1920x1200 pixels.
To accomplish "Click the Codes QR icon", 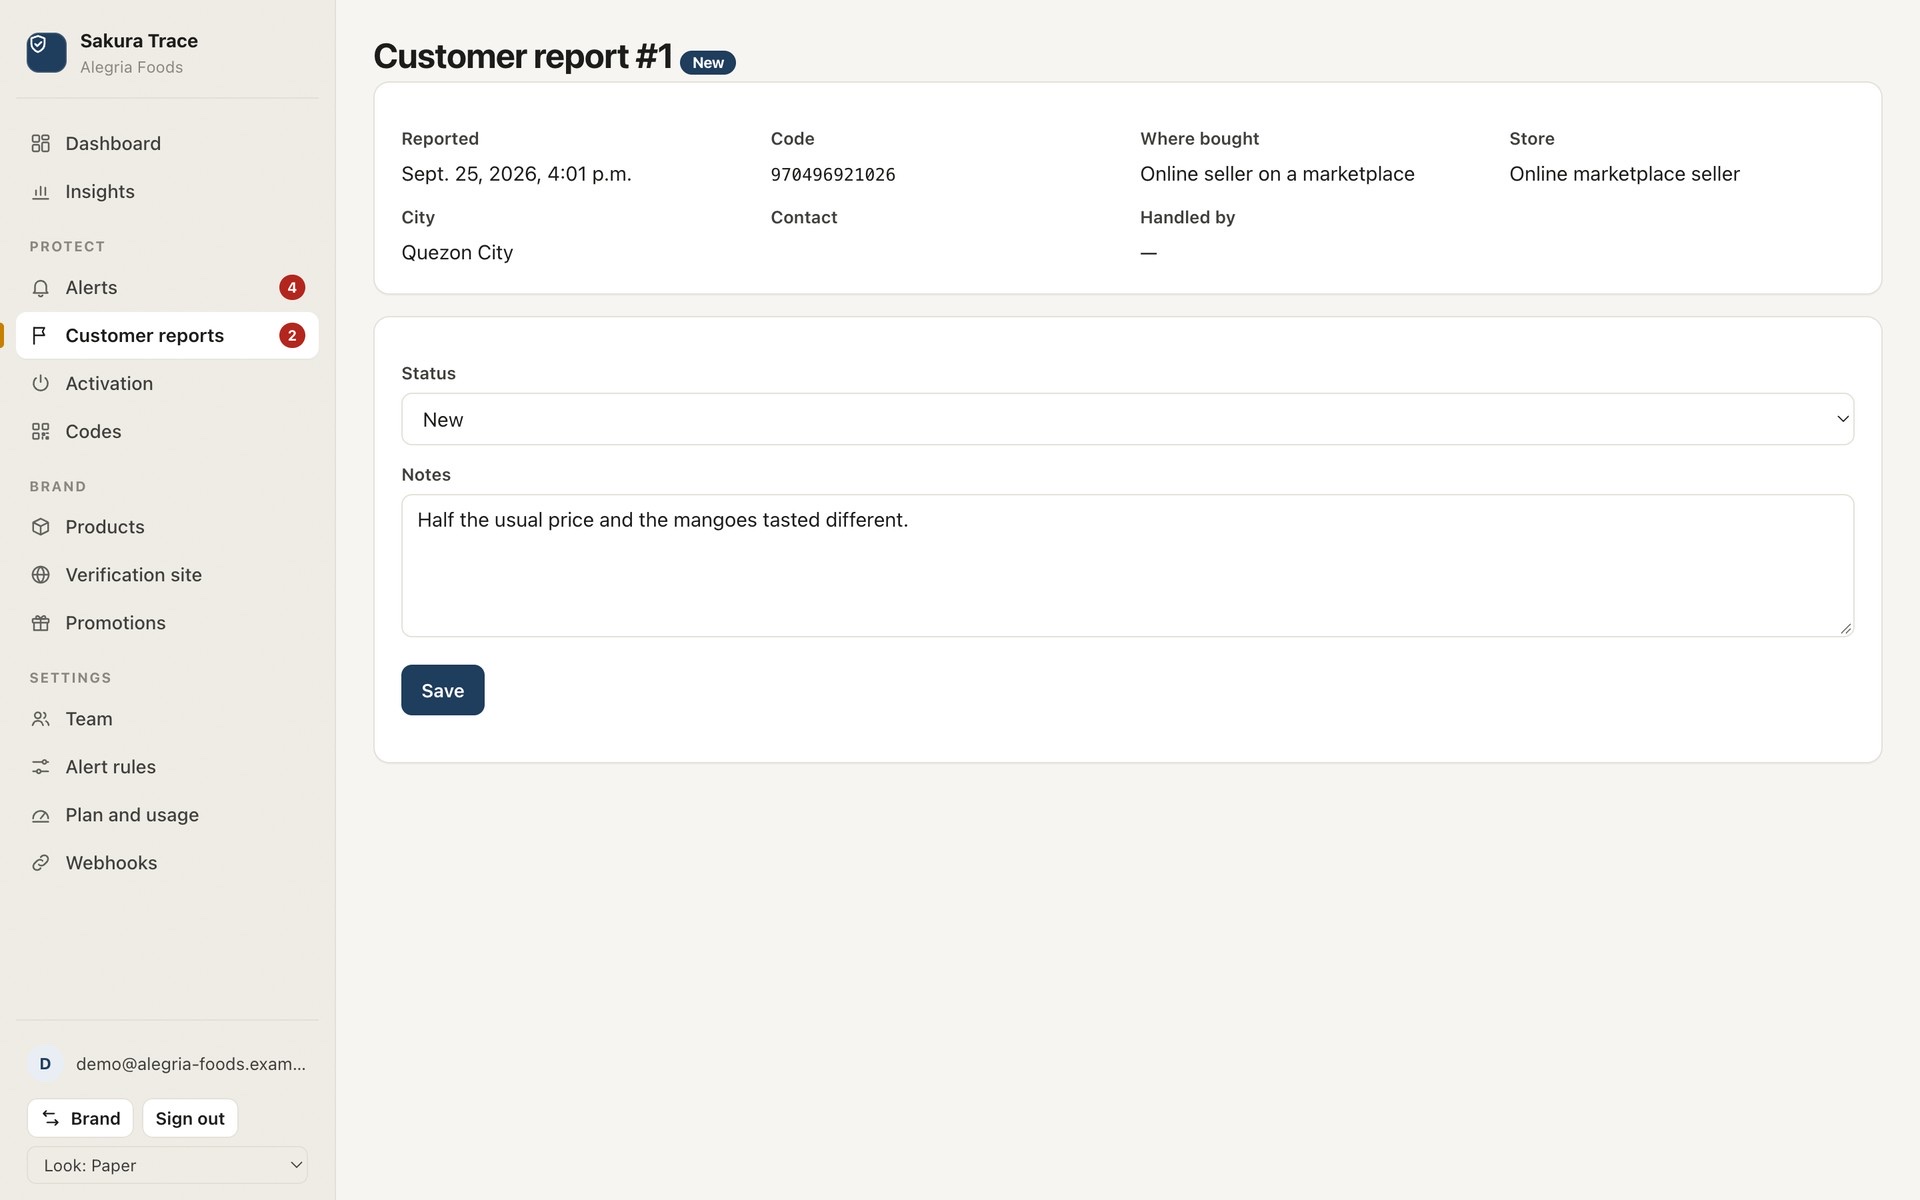I will pos(40,431).
